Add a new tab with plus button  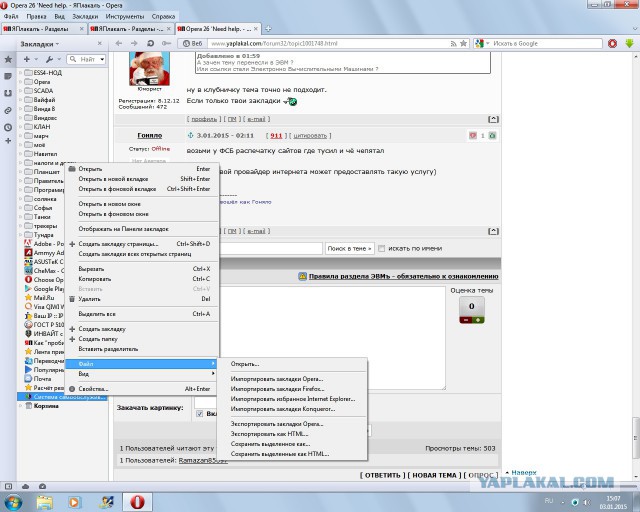268,29
